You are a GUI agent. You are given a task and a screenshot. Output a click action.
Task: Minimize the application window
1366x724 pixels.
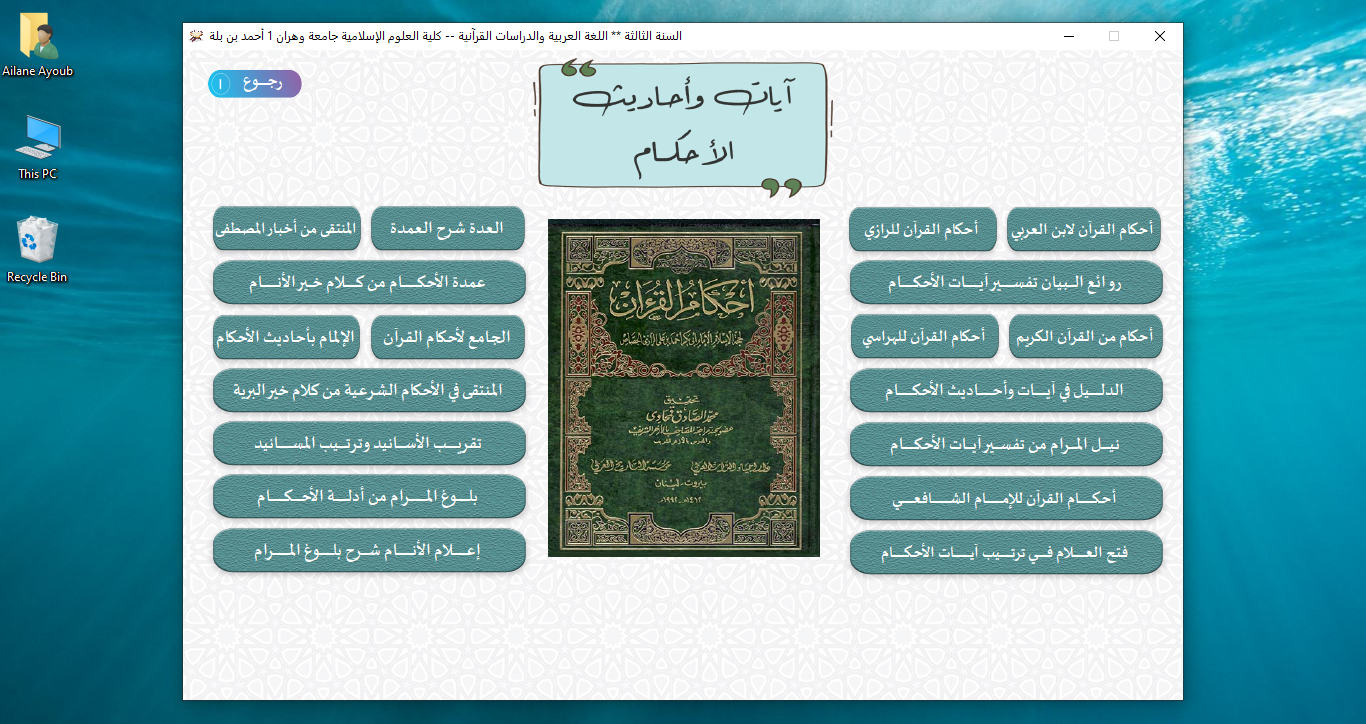point(1068,36)
